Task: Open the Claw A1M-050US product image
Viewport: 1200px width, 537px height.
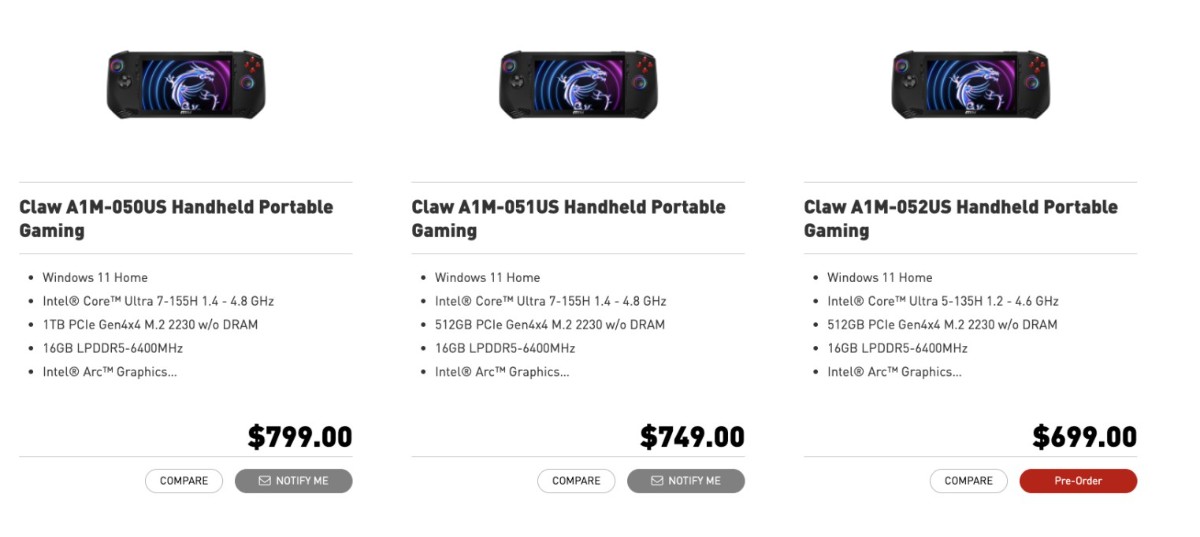Action: click(x=186, y=84)
